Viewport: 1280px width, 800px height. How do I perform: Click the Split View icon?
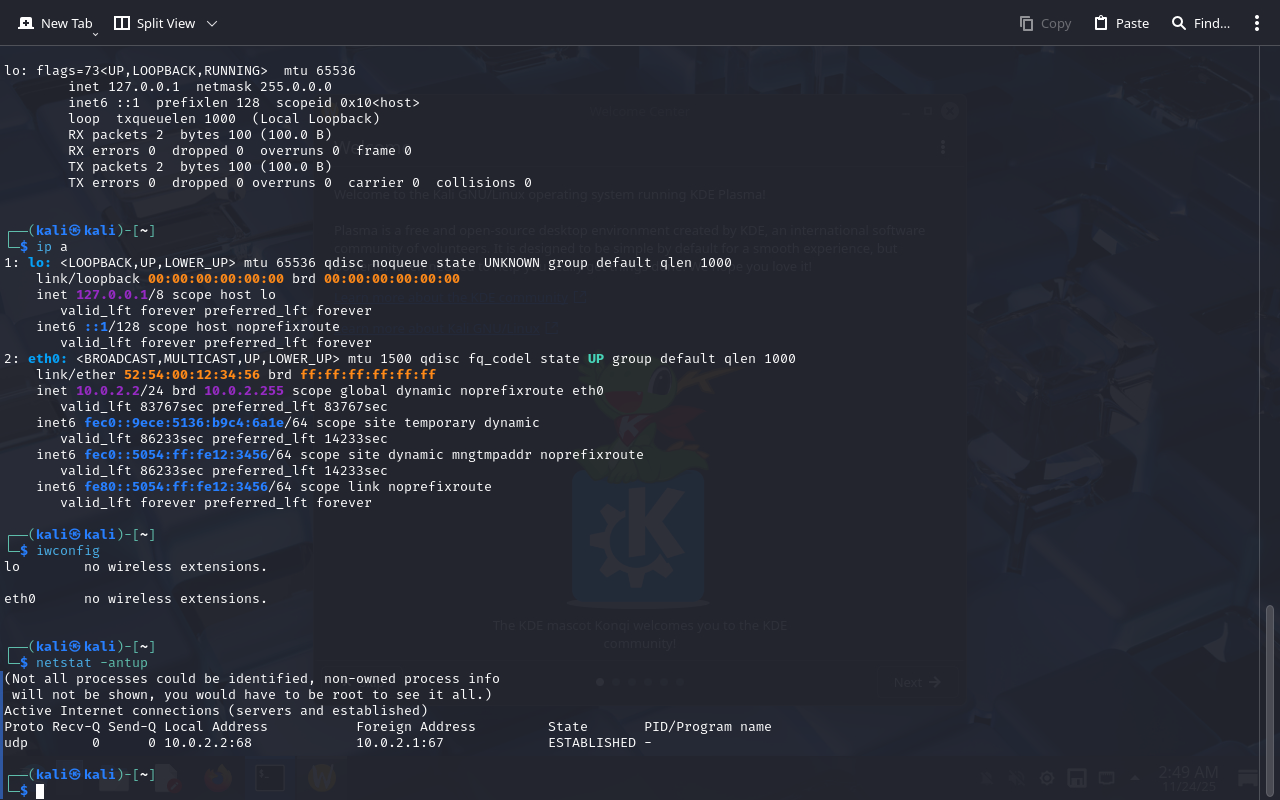coord(122,23)
